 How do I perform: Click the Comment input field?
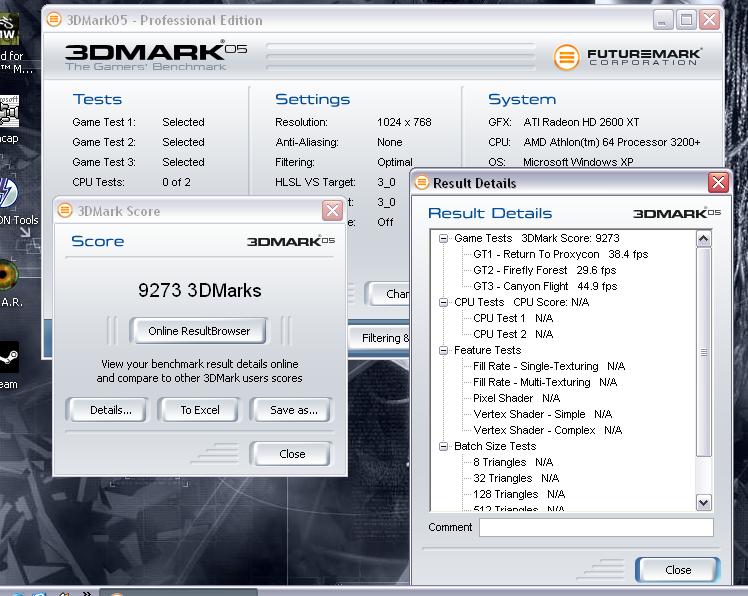tap(596, 527)
